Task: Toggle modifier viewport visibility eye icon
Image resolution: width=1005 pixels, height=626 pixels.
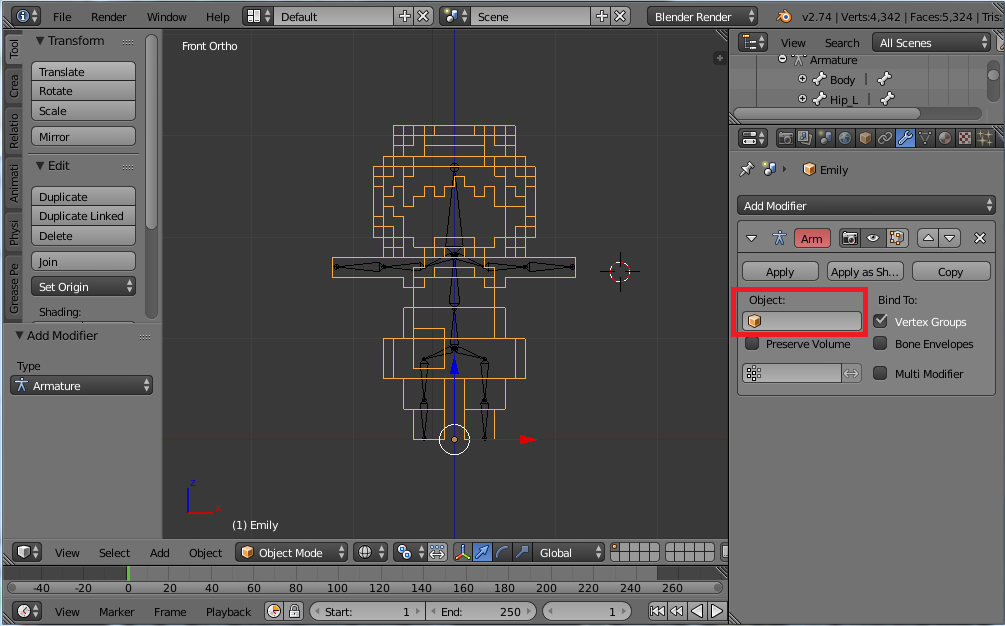Action: 872,238
